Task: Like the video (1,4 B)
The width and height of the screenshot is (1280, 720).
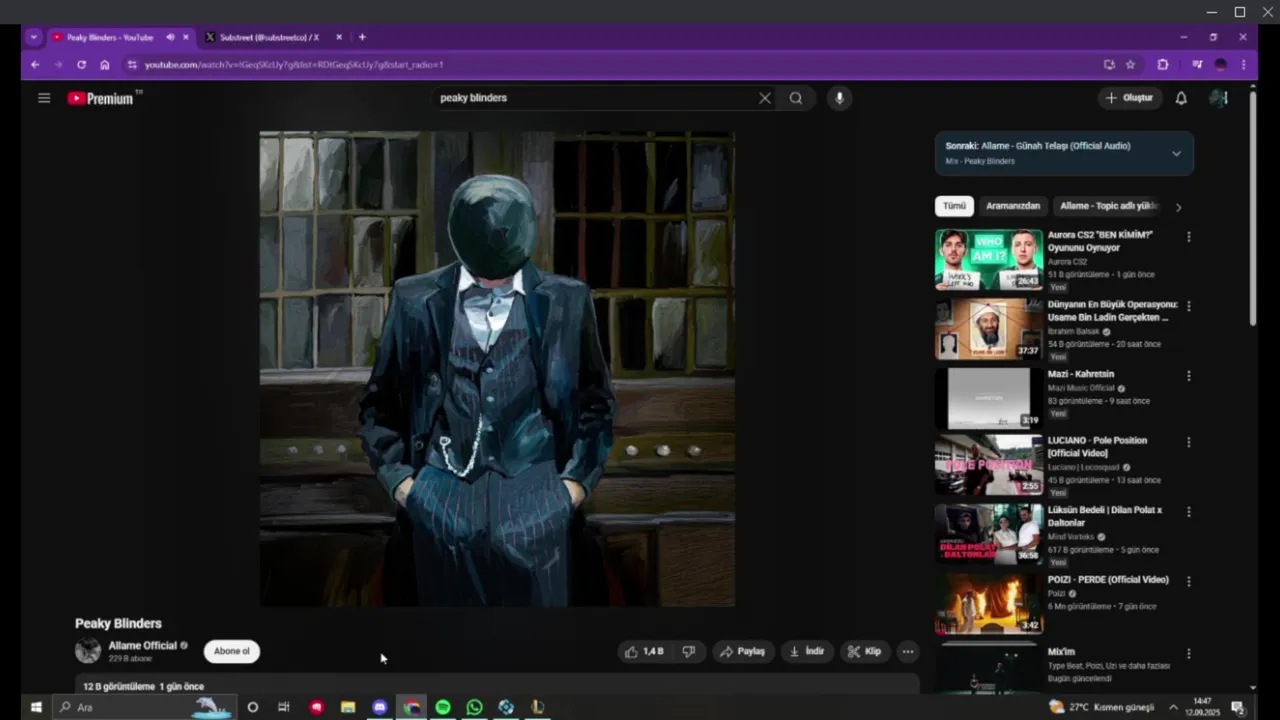Action: [x=644, y=651]
